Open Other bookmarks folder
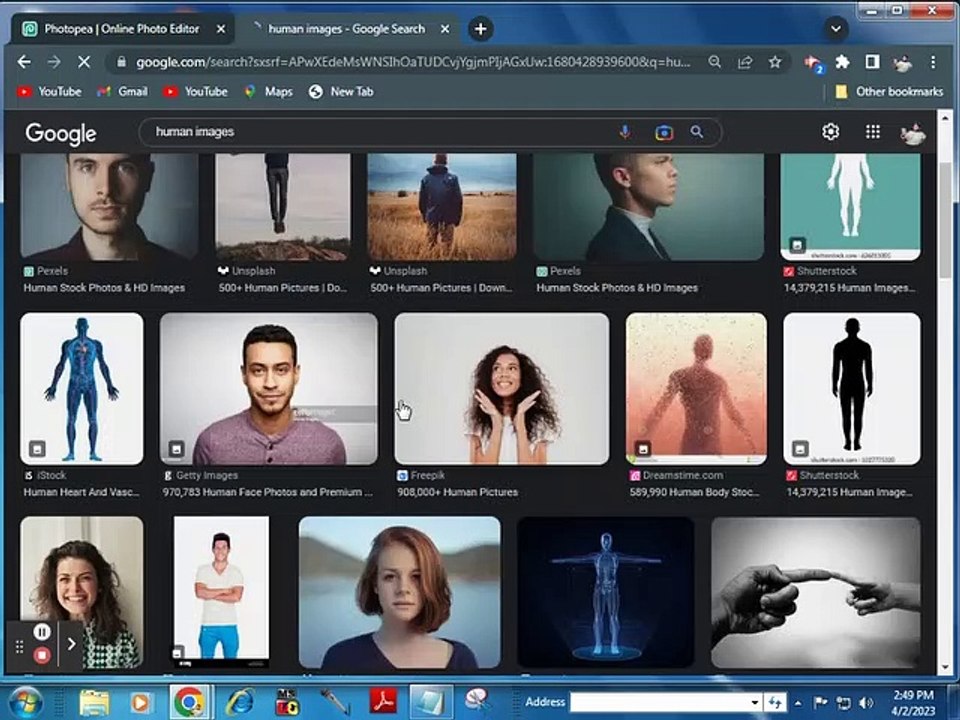Screen dimensions: 960x720 890,92
